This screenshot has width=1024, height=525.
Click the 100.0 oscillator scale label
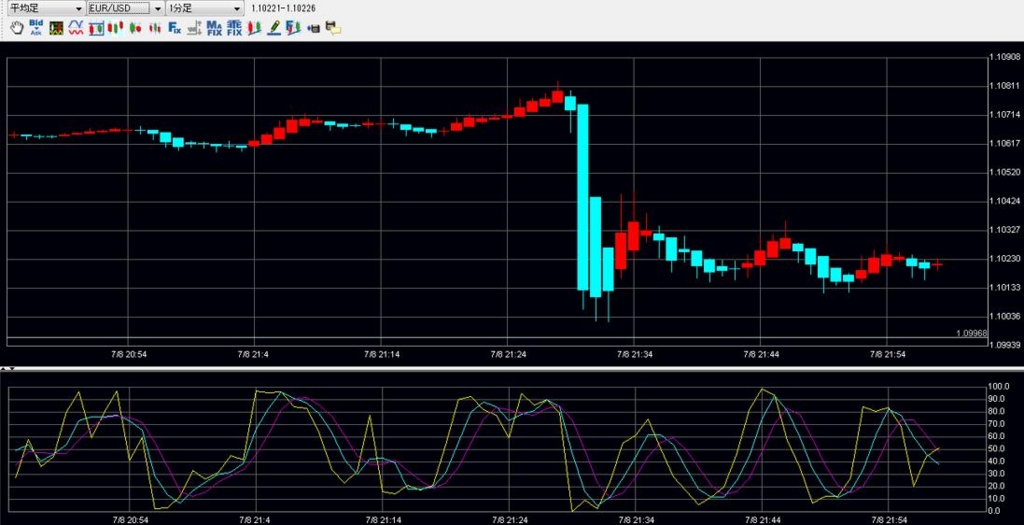coord(999,387)
